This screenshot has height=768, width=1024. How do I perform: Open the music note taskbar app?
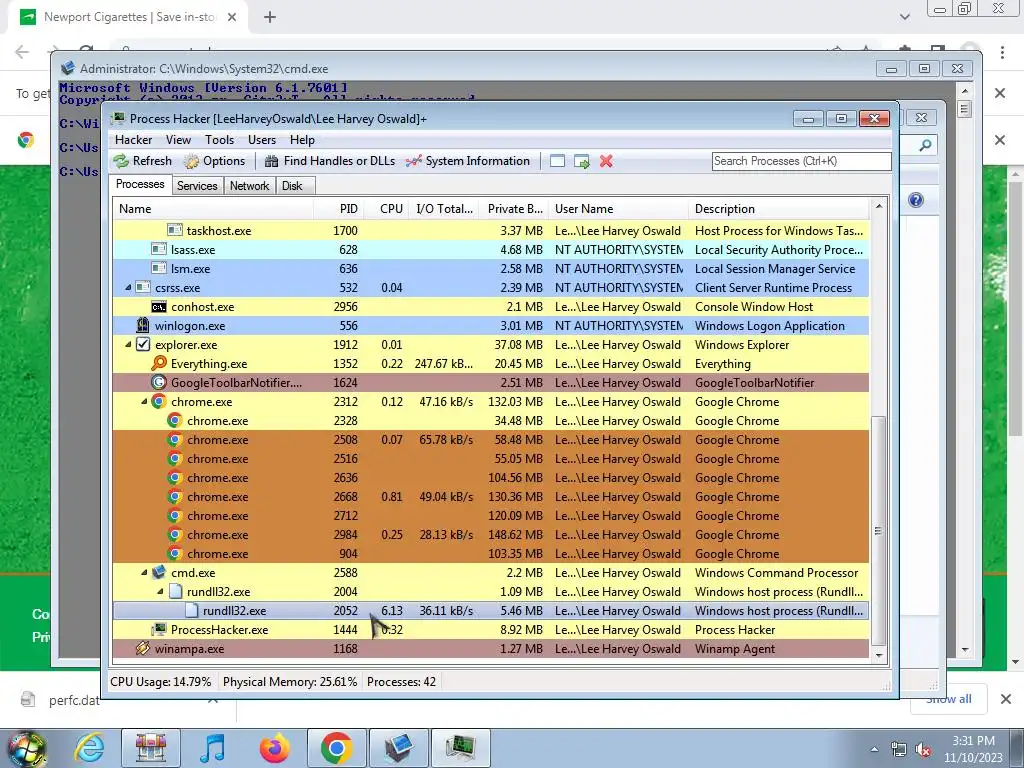point(213,748)
